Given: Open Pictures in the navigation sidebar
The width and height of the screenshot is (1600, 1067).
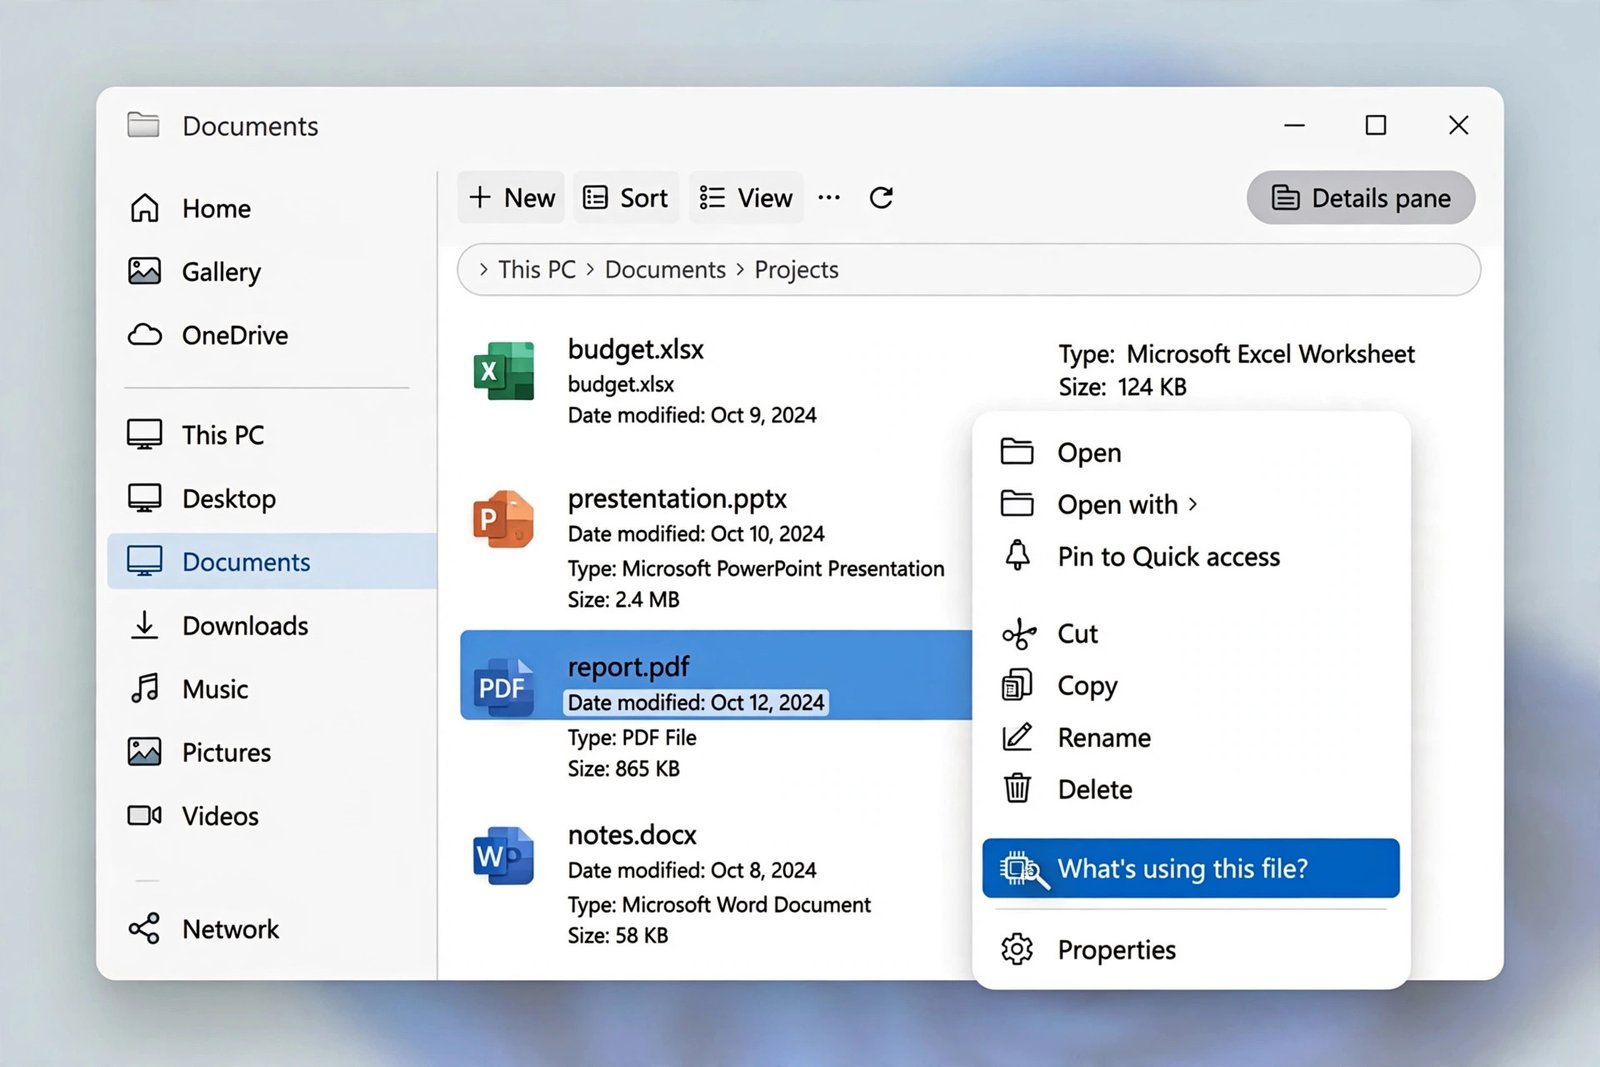Looking at the screenshot, I should (272, 752).
